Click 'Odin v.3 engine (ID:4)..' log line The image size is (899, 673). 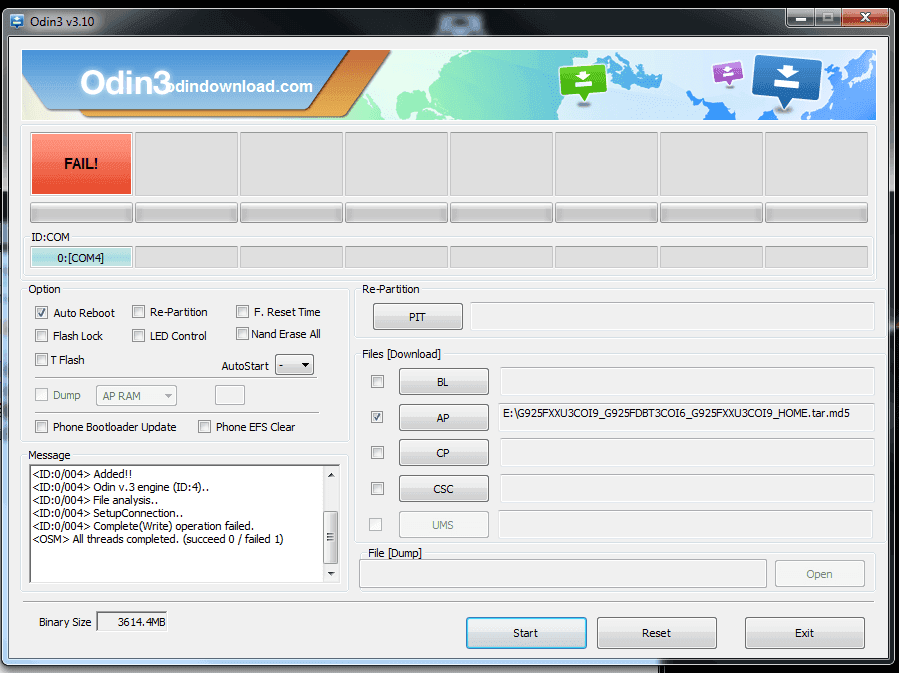tap(121, 487)
